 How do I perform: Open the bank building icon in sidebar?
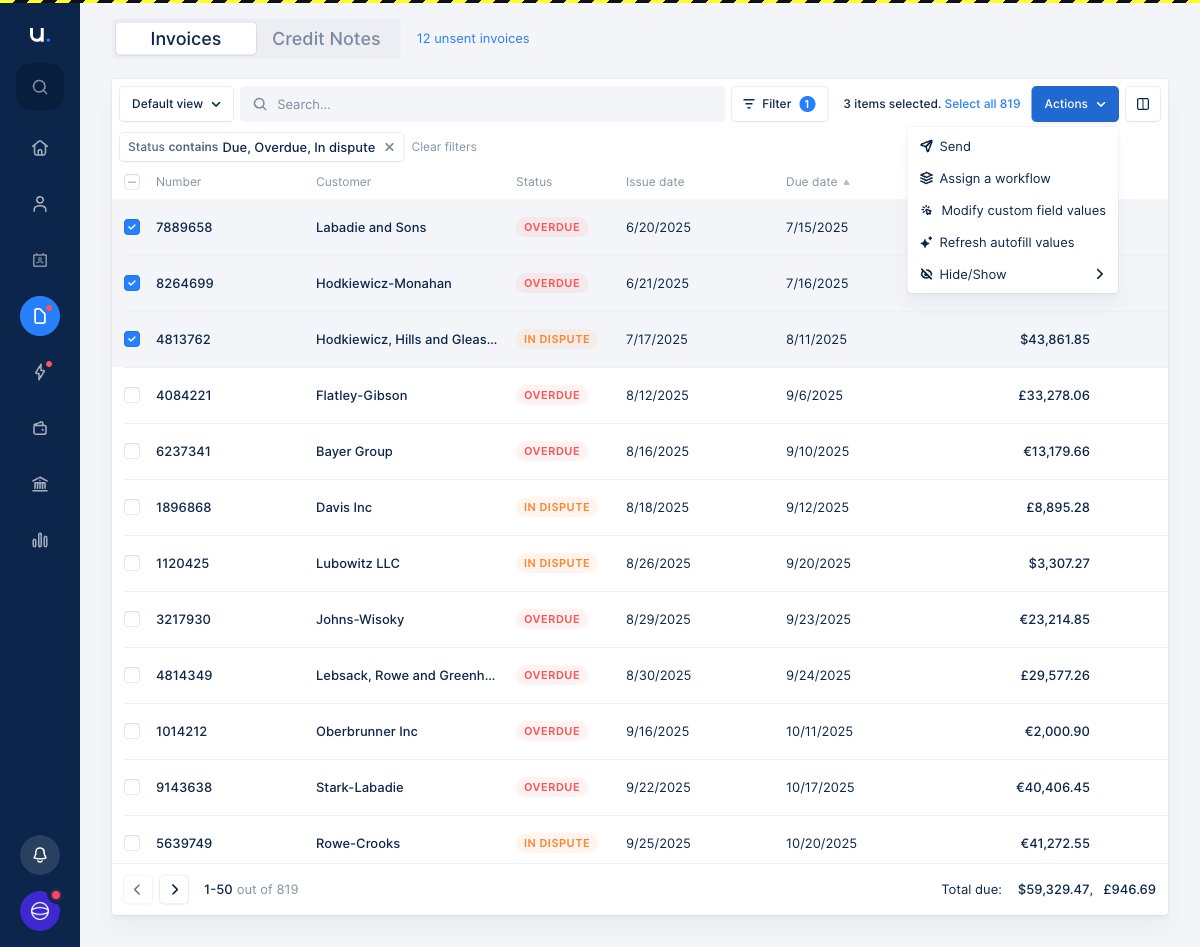pos(40,484)
